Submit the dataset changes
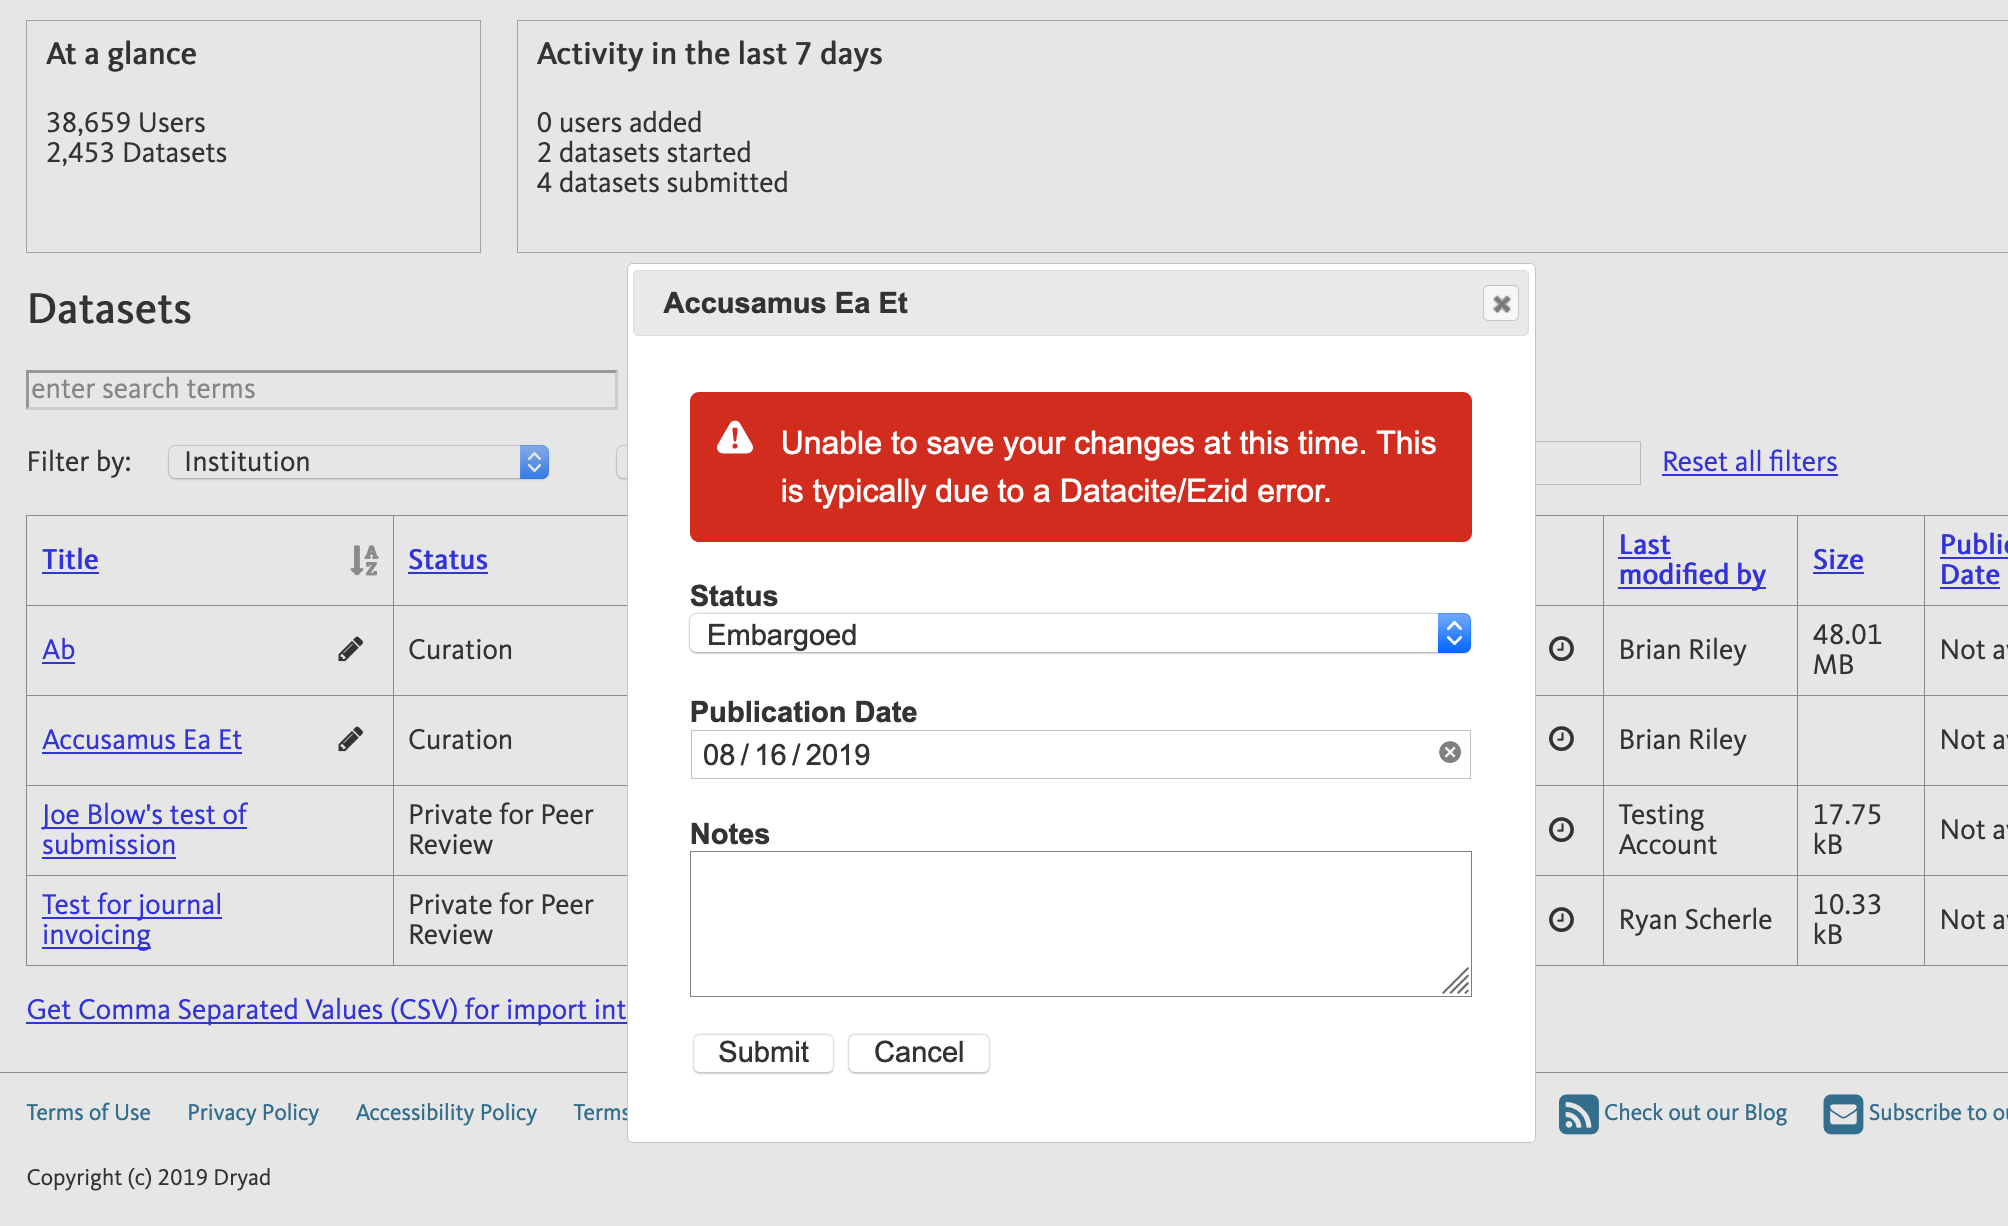The image size is (2008, 1226). [762, 1052]
